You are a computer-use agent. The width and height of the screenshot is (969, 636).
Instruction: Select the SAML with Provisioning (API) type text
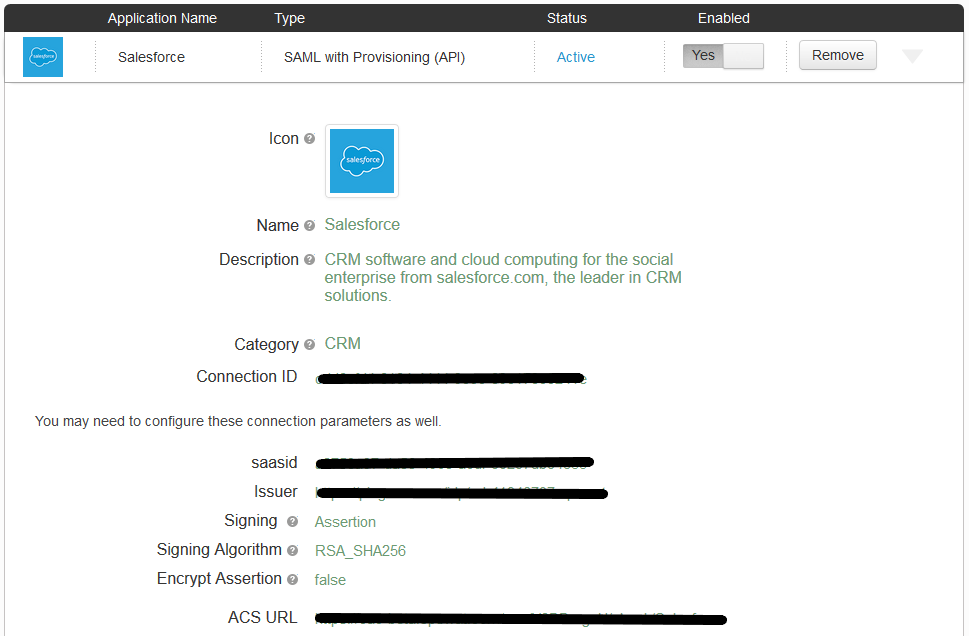point(374,57)
